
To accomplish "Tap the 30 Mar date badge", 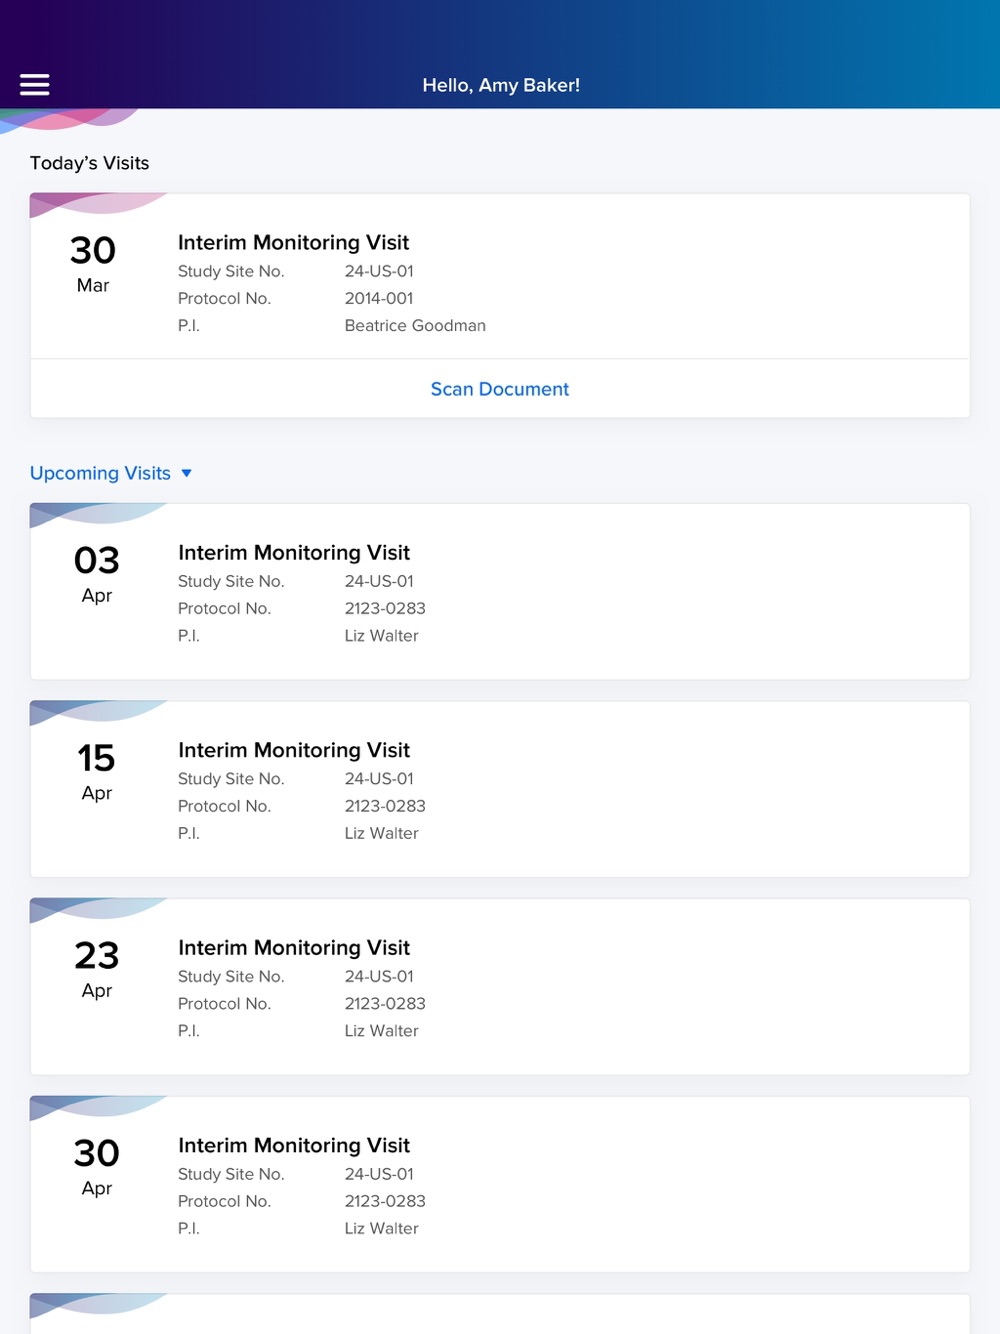I will click(x=93, y=263).
